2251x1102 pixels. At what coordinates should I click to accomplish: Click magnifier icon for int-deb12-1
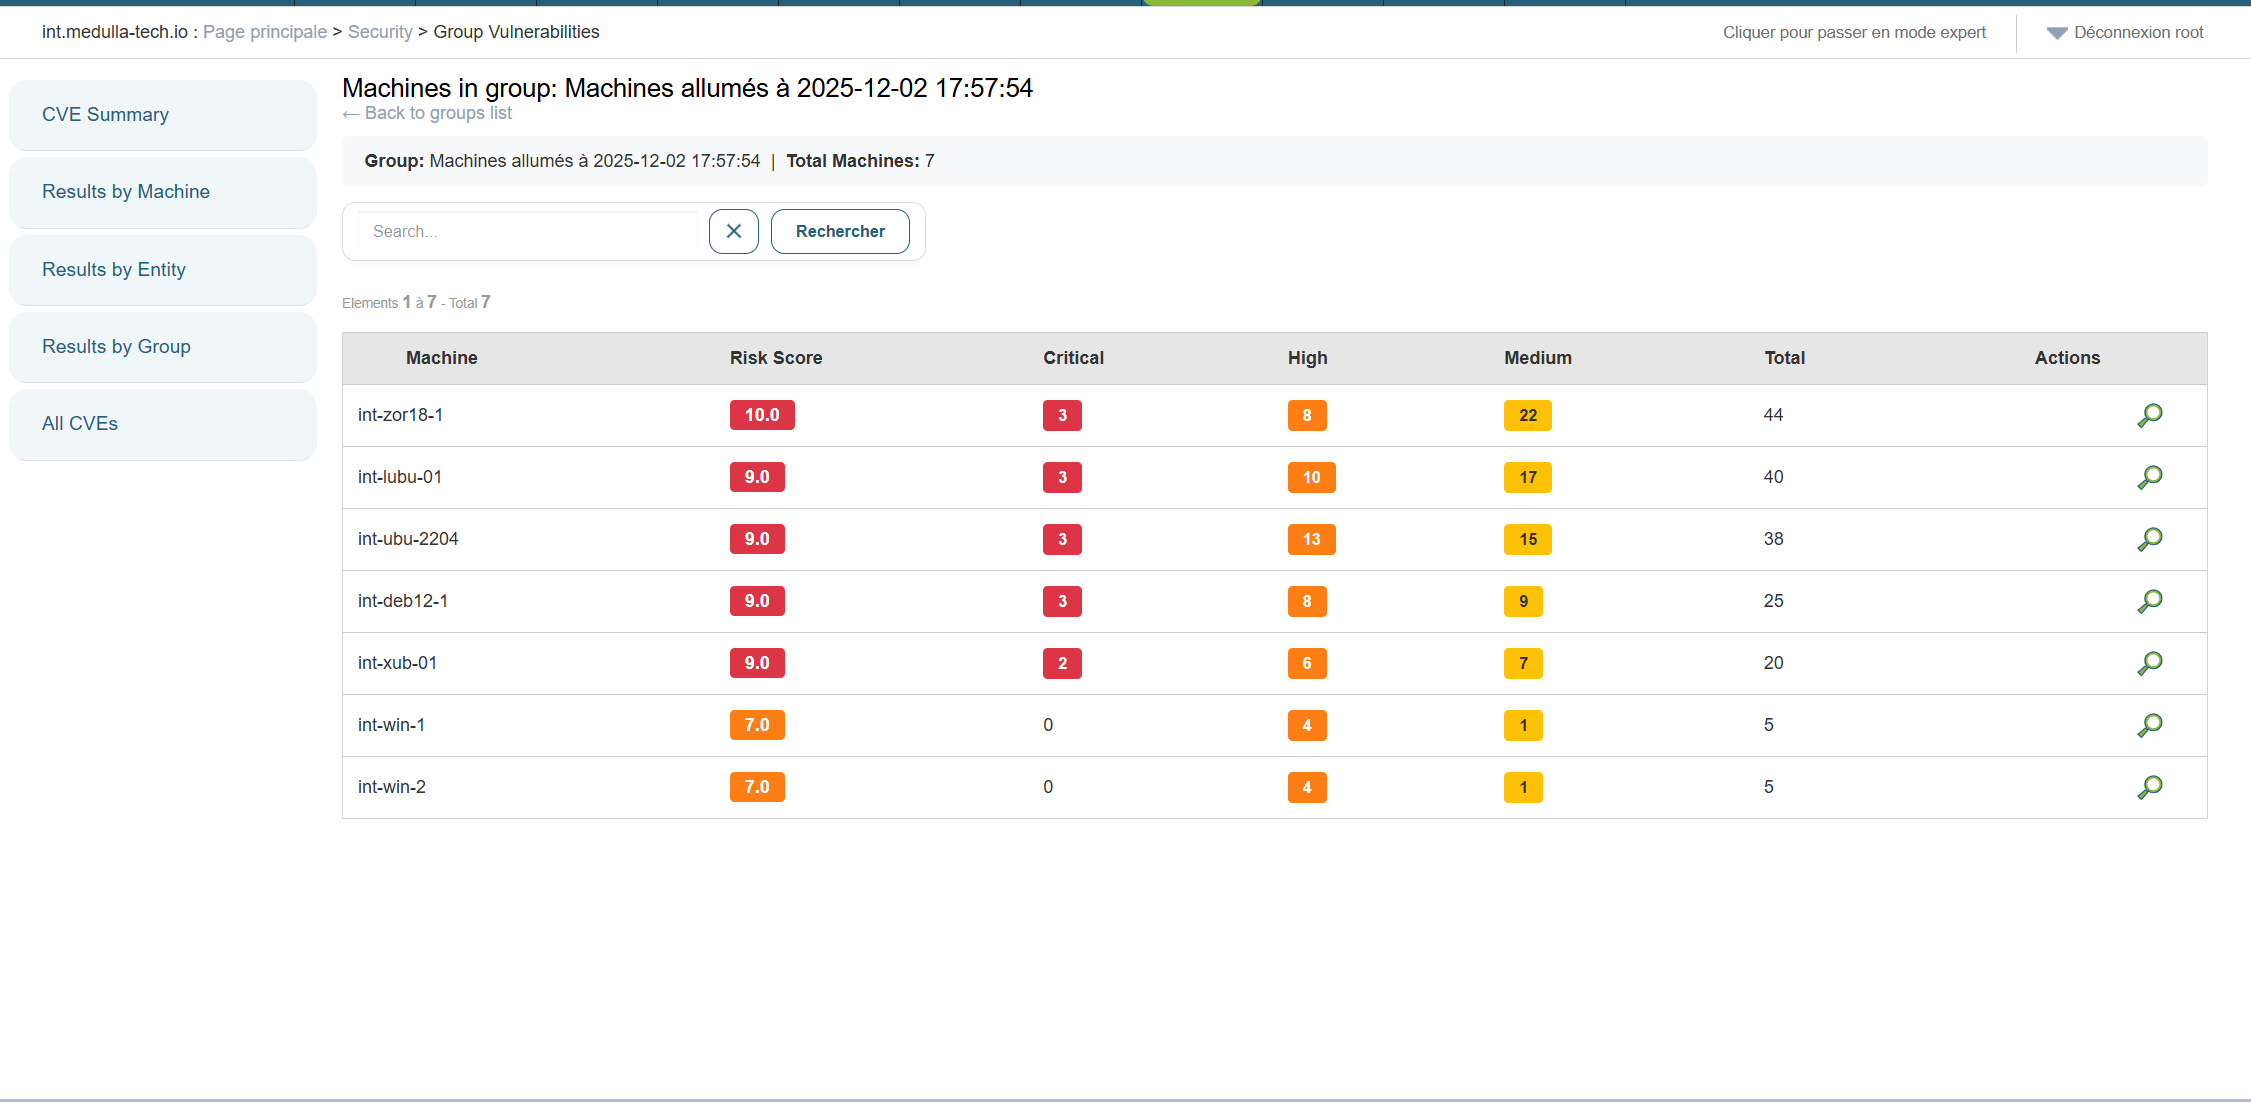[x=2149, y=601]
